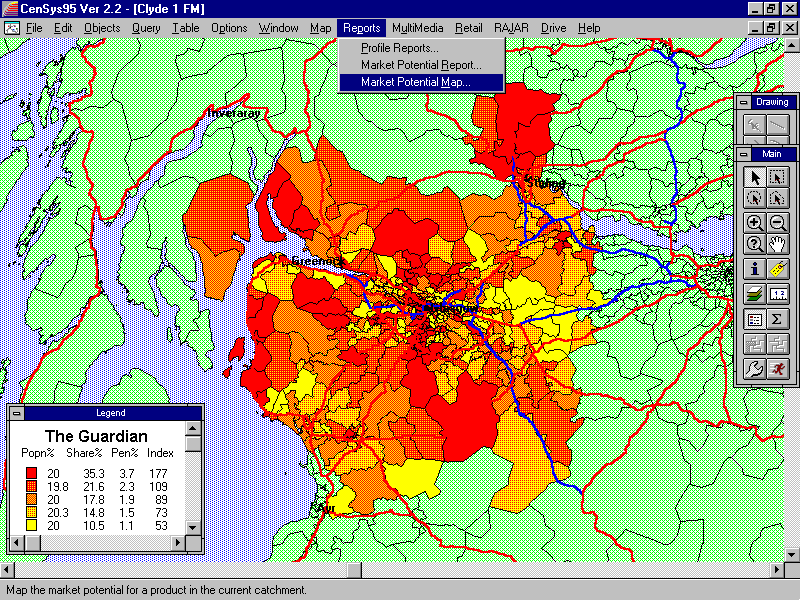Open the RAJAR menu
This screenshot has height=600, width=800.
pos(511,28)
